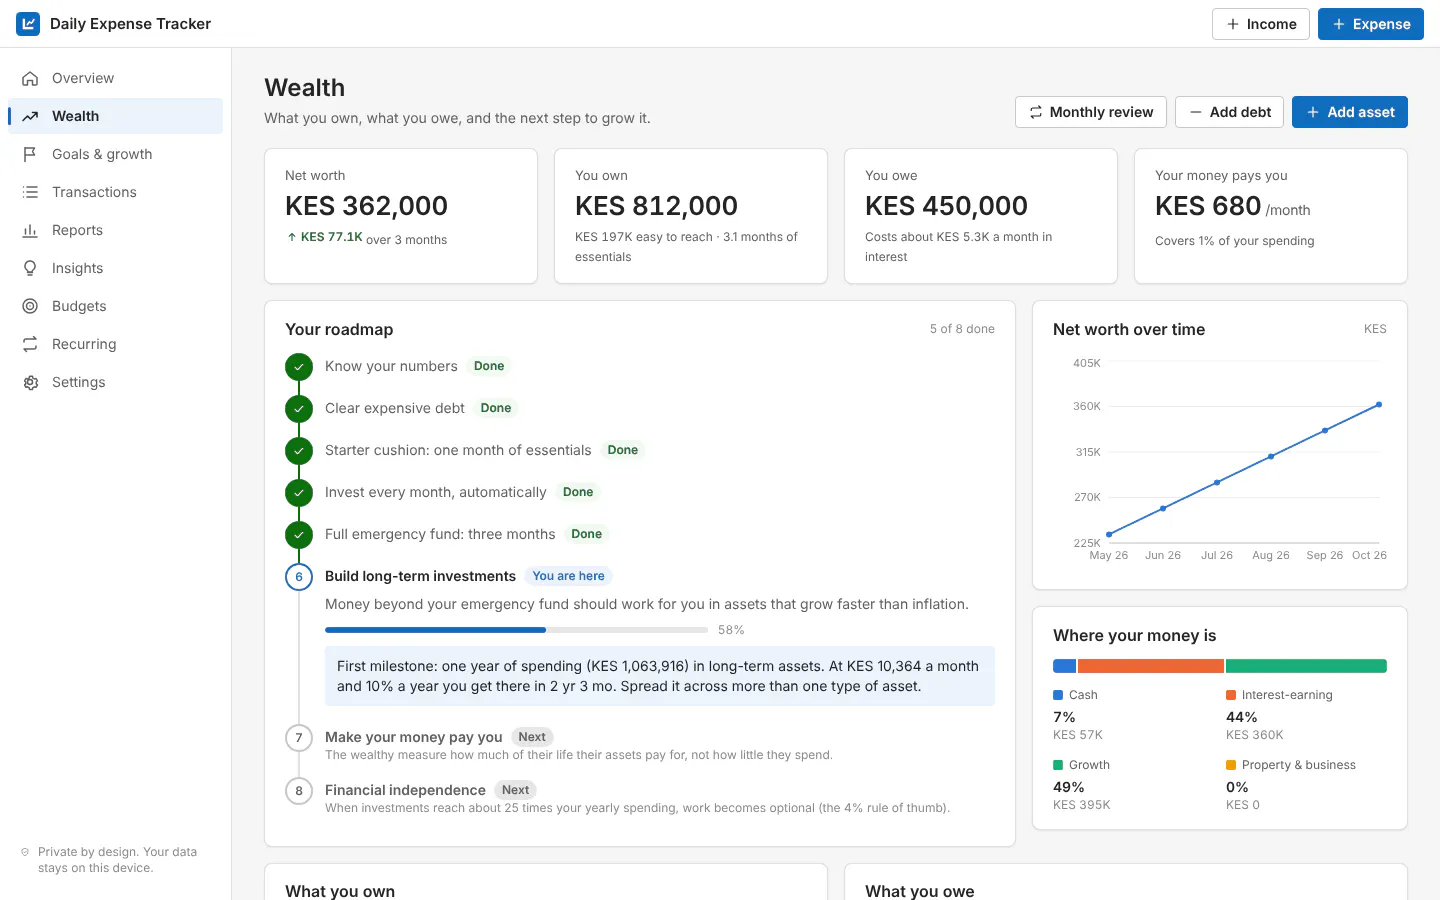Click step 6 circle in the roadmap
The image size is (1440, 900).
(x=299, y=577)
